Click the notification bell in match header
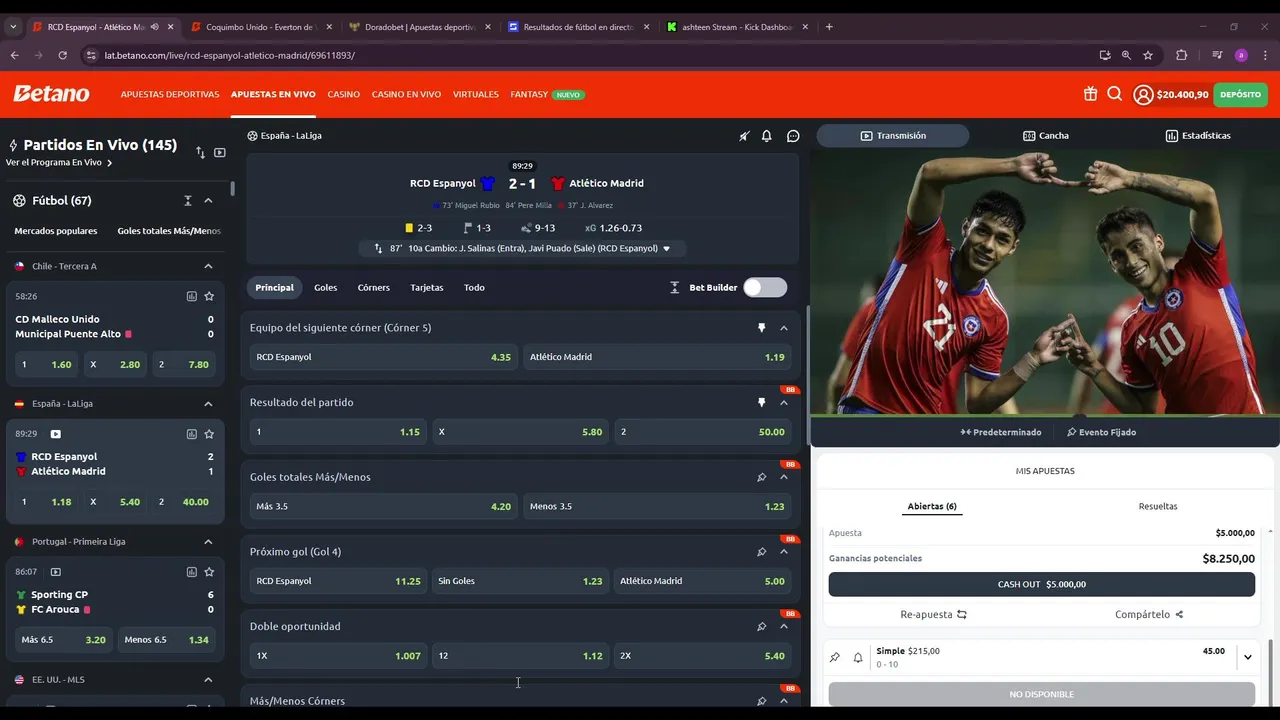The width and height of the screenshot is (1280, 720). point(767,136)
